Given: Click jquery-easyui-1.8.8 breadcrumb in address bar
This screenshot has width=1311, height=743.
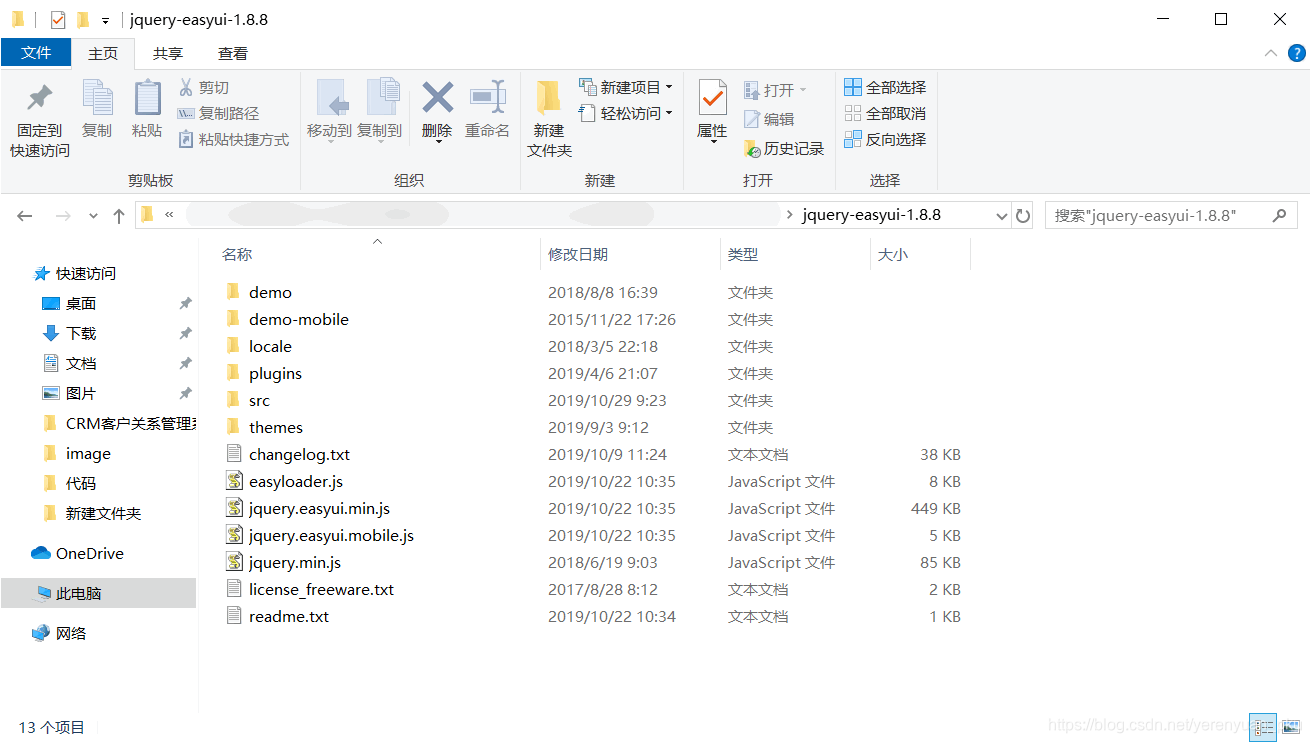Looking at the screenshot, I should coord(872,215).
